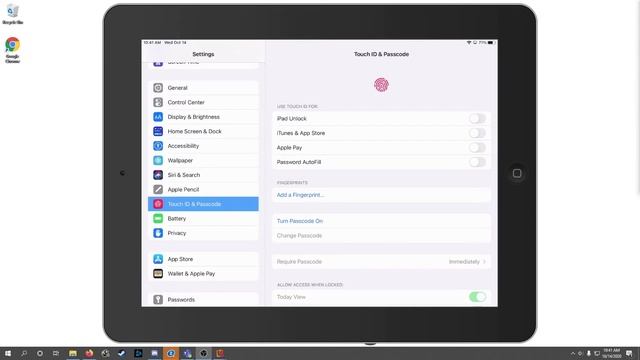Open the notification center icon

629,353
